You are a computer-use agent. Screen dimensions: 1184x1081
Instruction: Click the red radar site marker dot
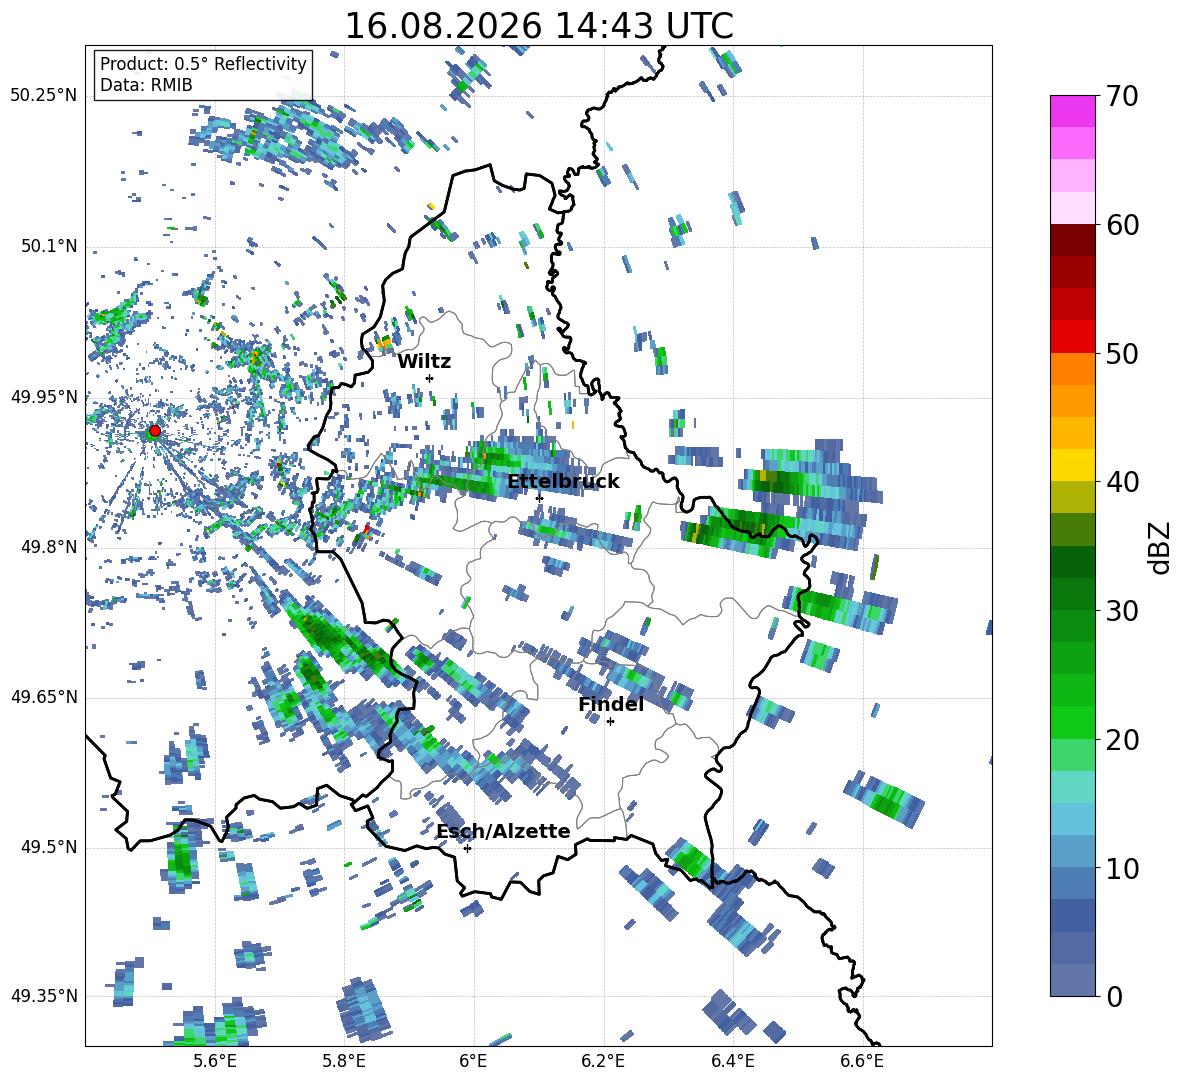click(155, 431)
